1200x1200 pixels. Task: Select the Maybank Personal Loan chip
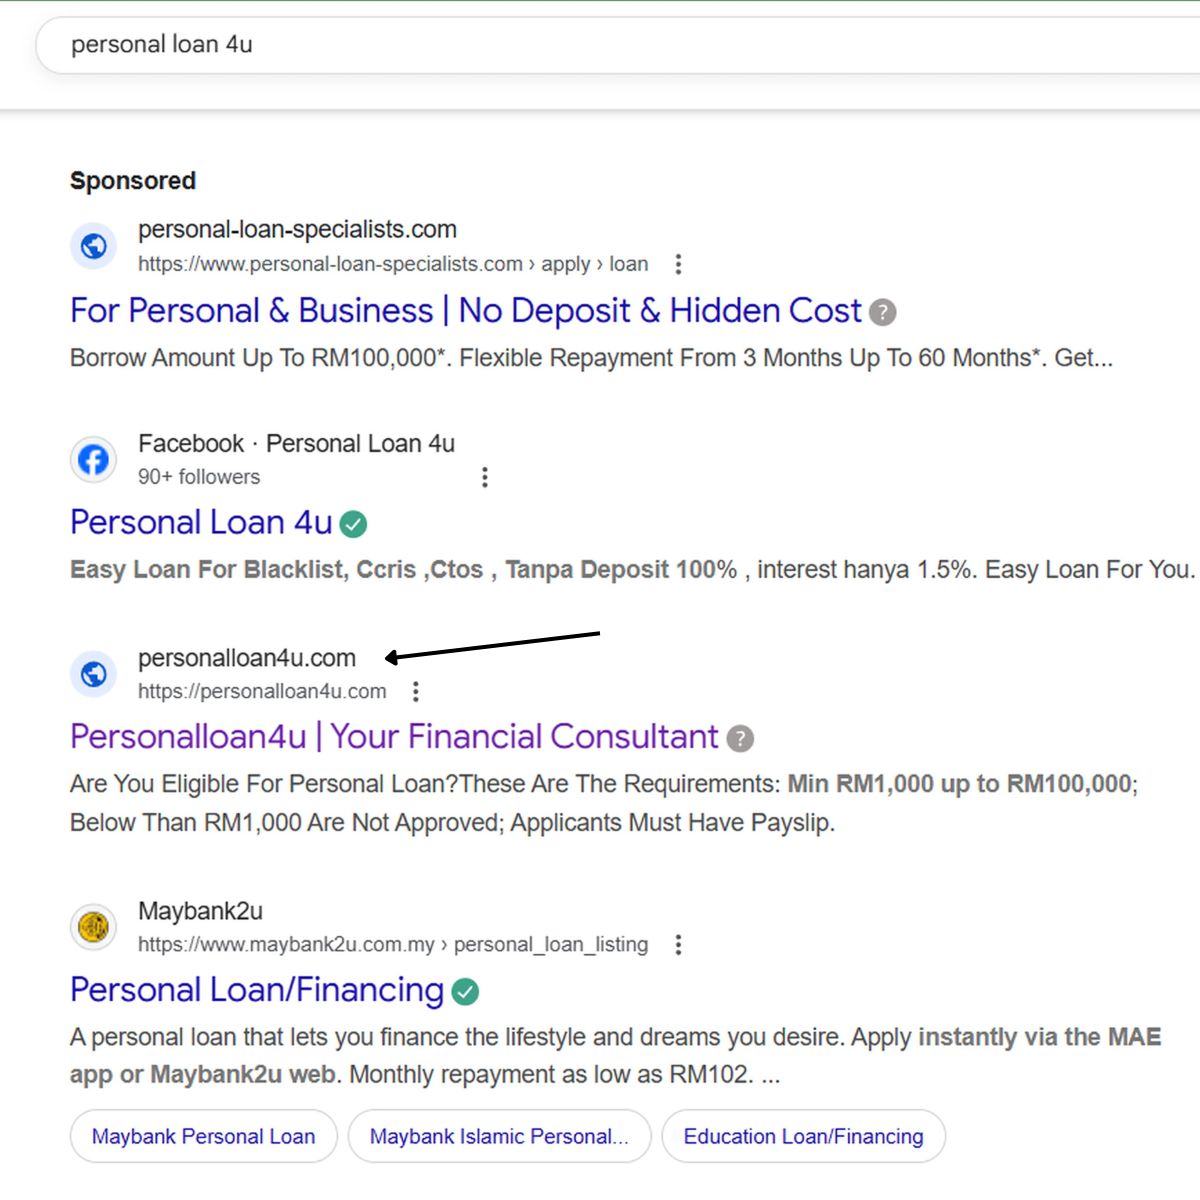tap(203, 1136)
